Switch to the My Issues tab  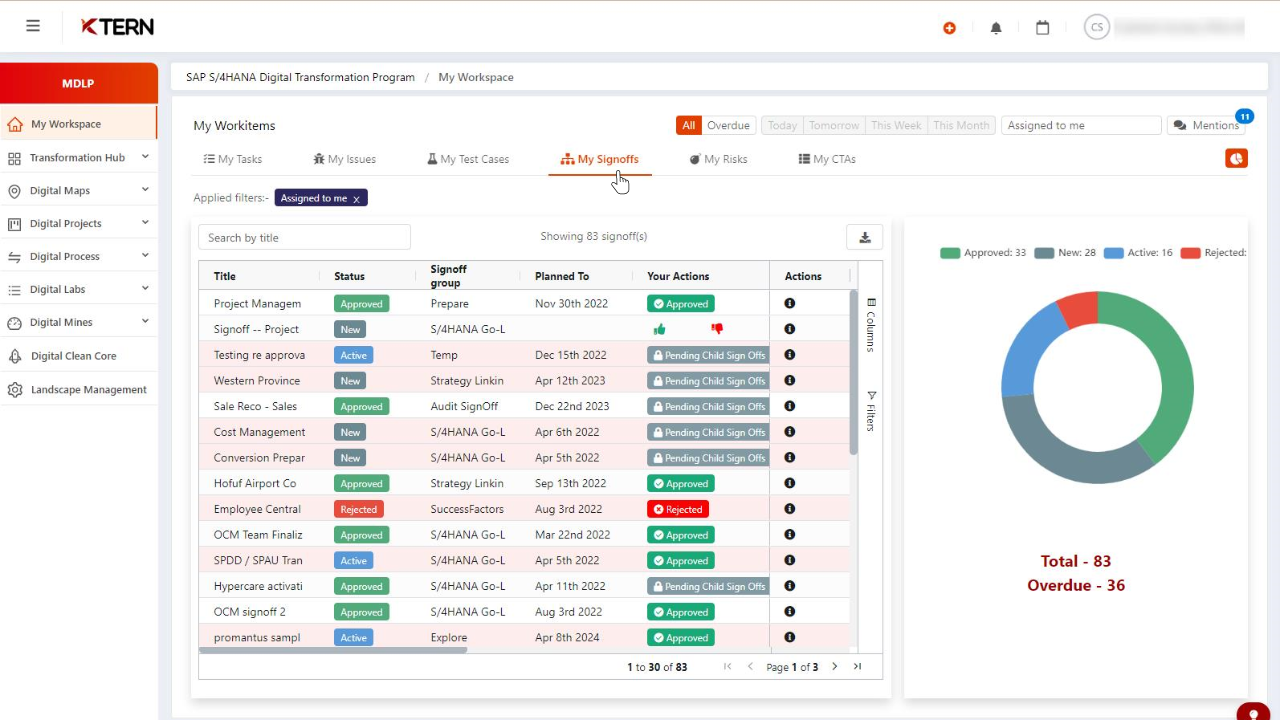(x=344, y=159)
